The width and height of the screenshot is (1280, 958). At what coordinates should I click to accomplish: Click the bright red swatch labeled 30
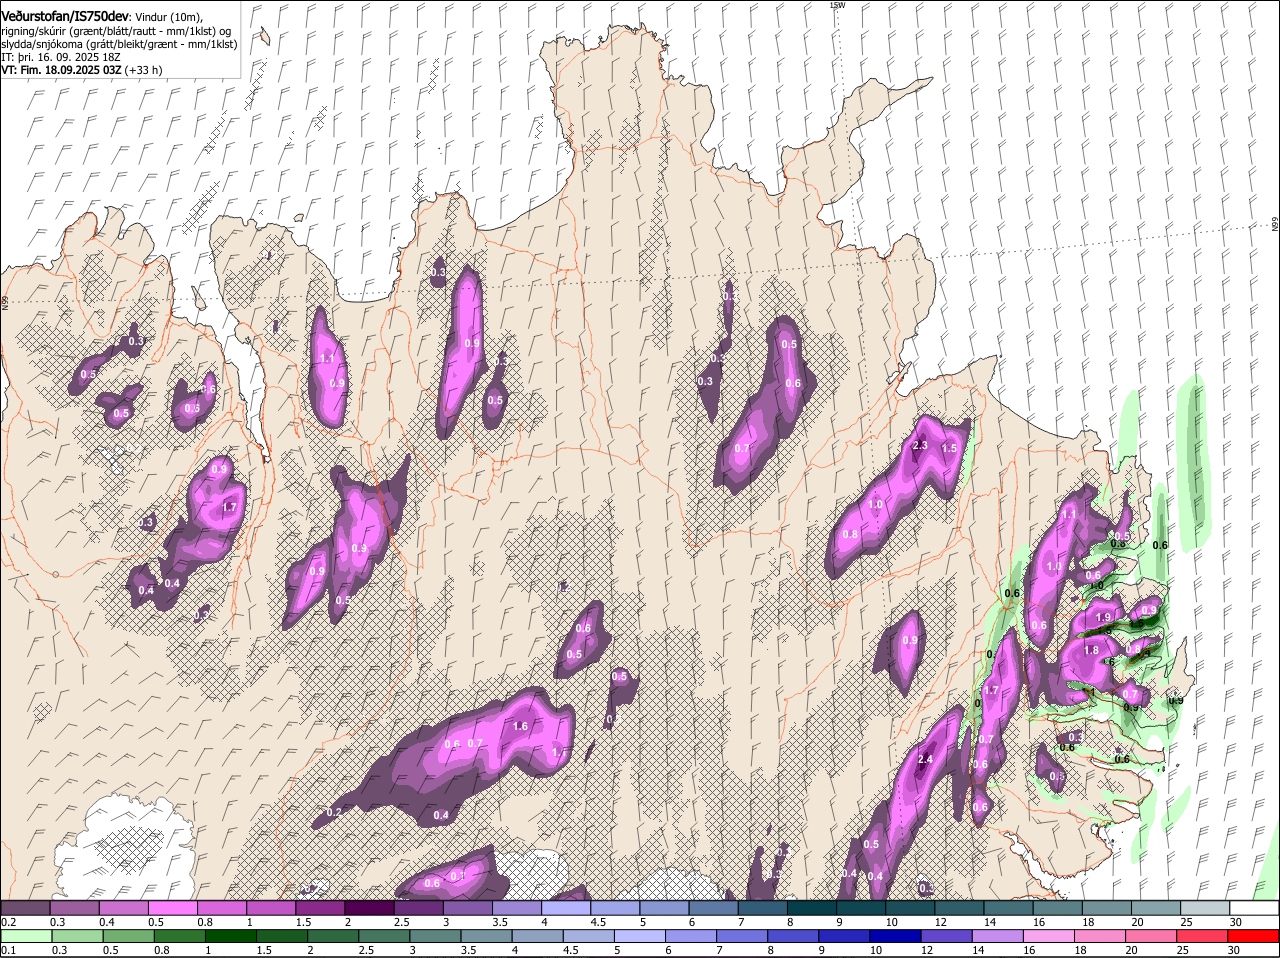[1254, 936]
